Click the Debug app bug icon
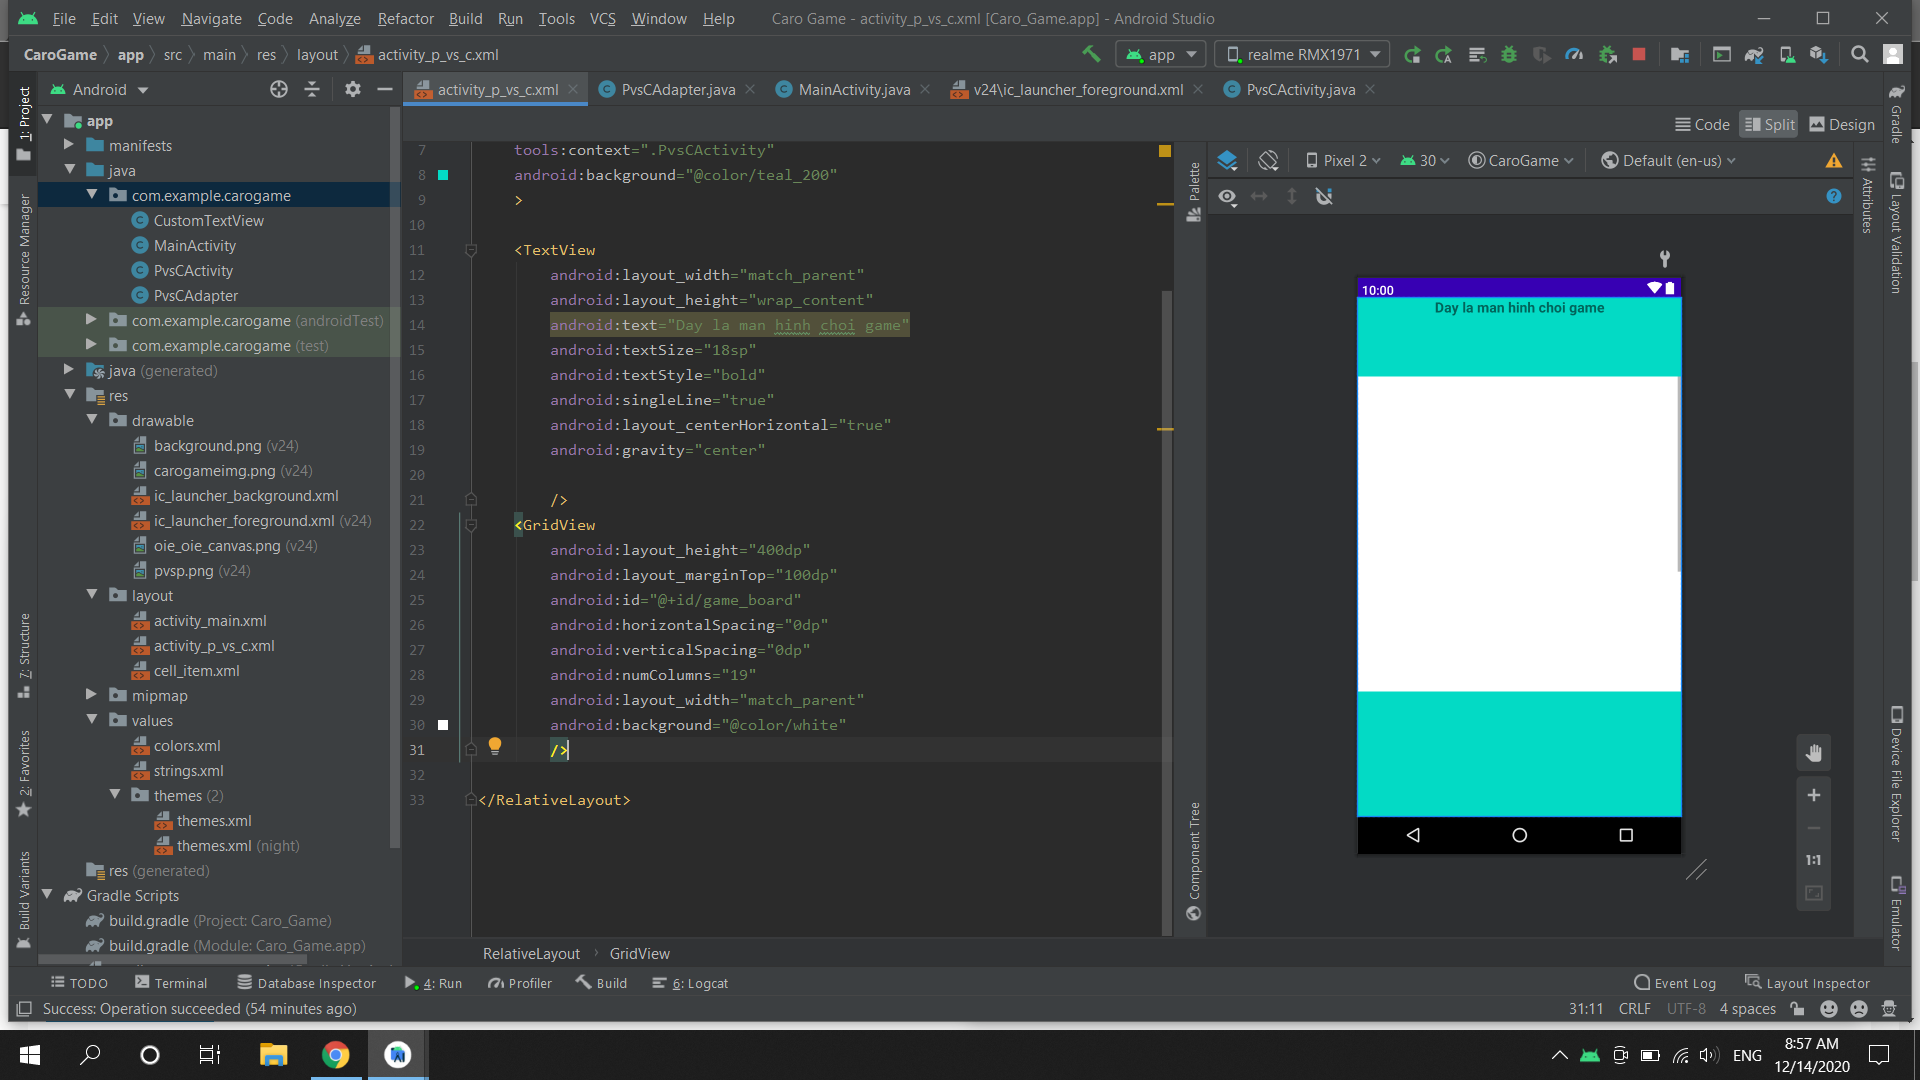This screenshot has height=1080, width=1920. 1509,55
